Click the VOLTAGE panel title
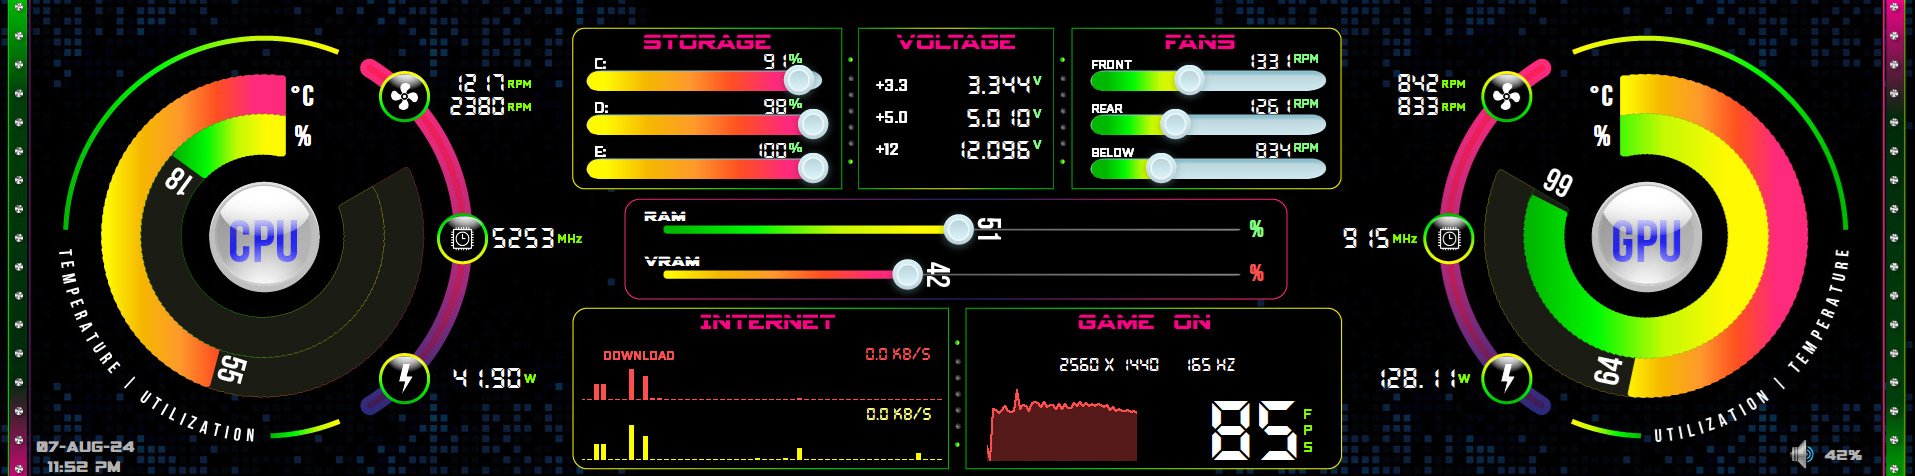1915x476 pixels. [x=956, y=42]
